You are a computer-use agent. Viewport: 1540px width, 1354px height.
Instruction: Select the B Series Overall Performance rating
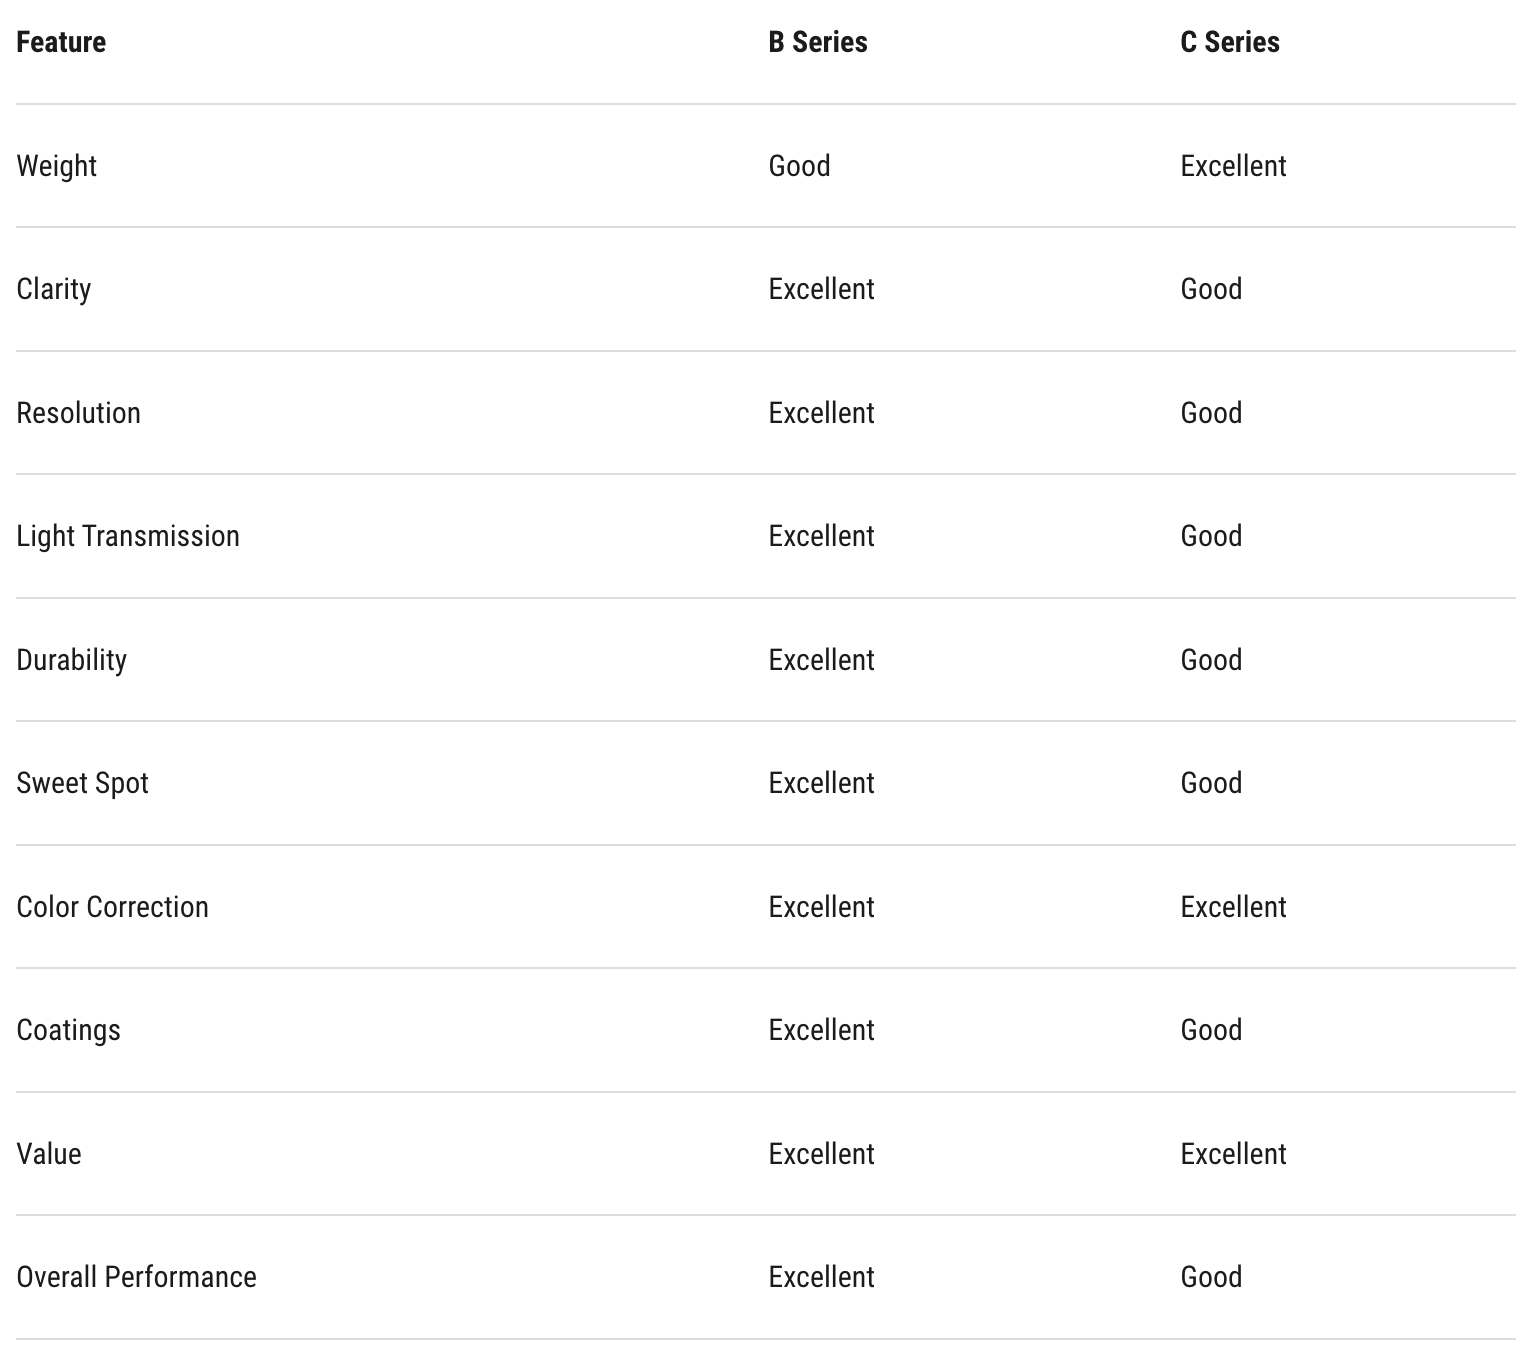click(x=821, y=1277)
